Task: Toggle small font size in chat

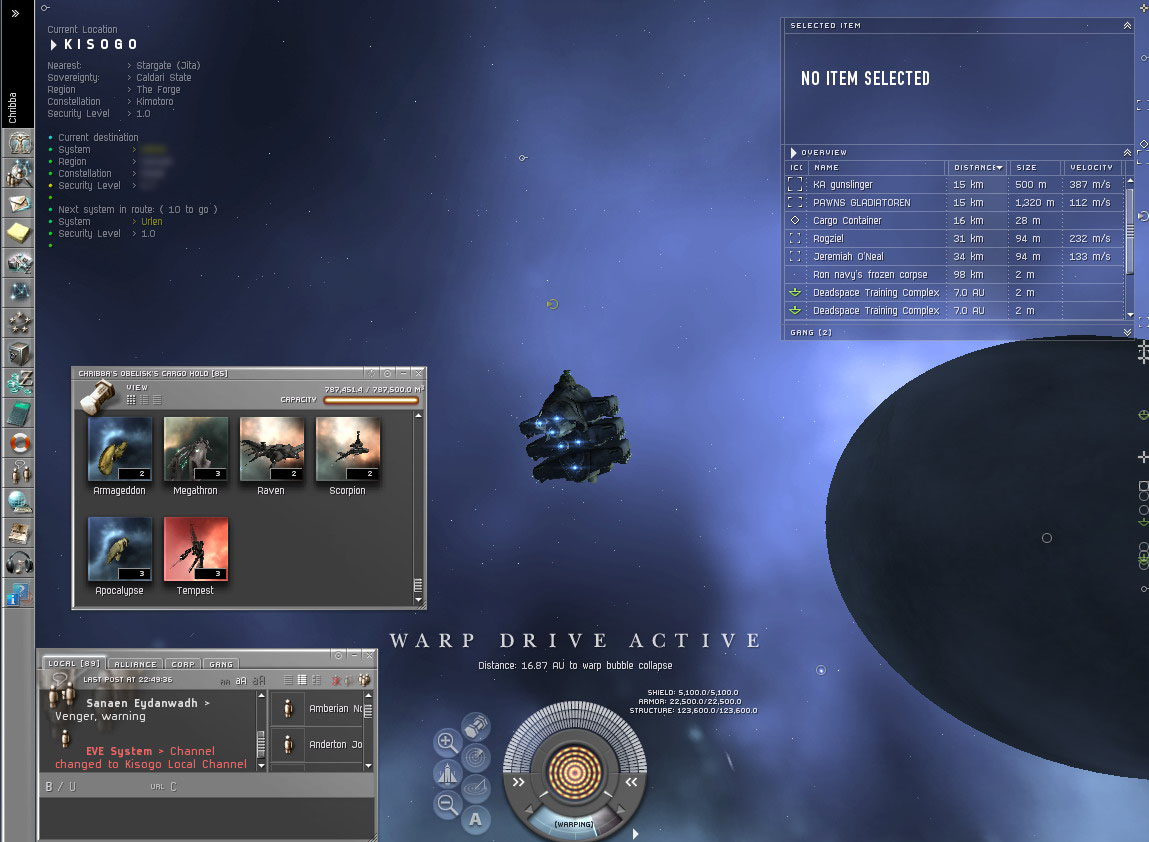Action: click(225, 682)
